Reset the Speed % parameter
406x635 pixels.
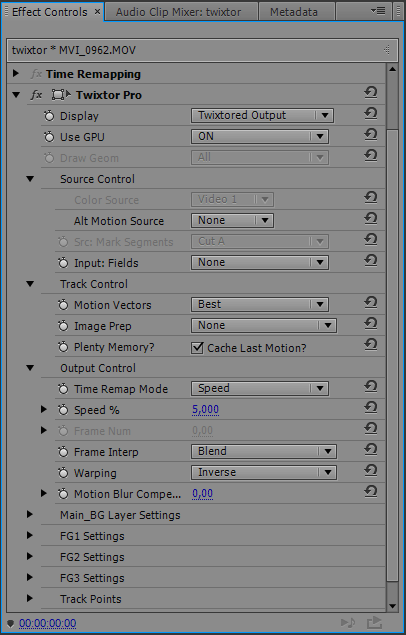tap(370, 409)
